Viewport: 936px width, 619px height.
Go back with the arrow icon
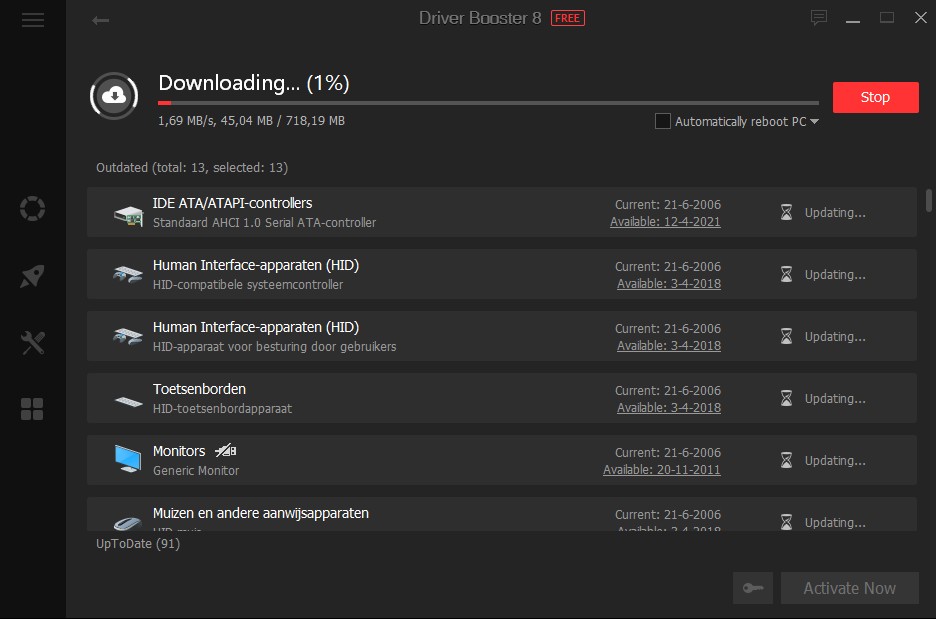pos(100,21)
